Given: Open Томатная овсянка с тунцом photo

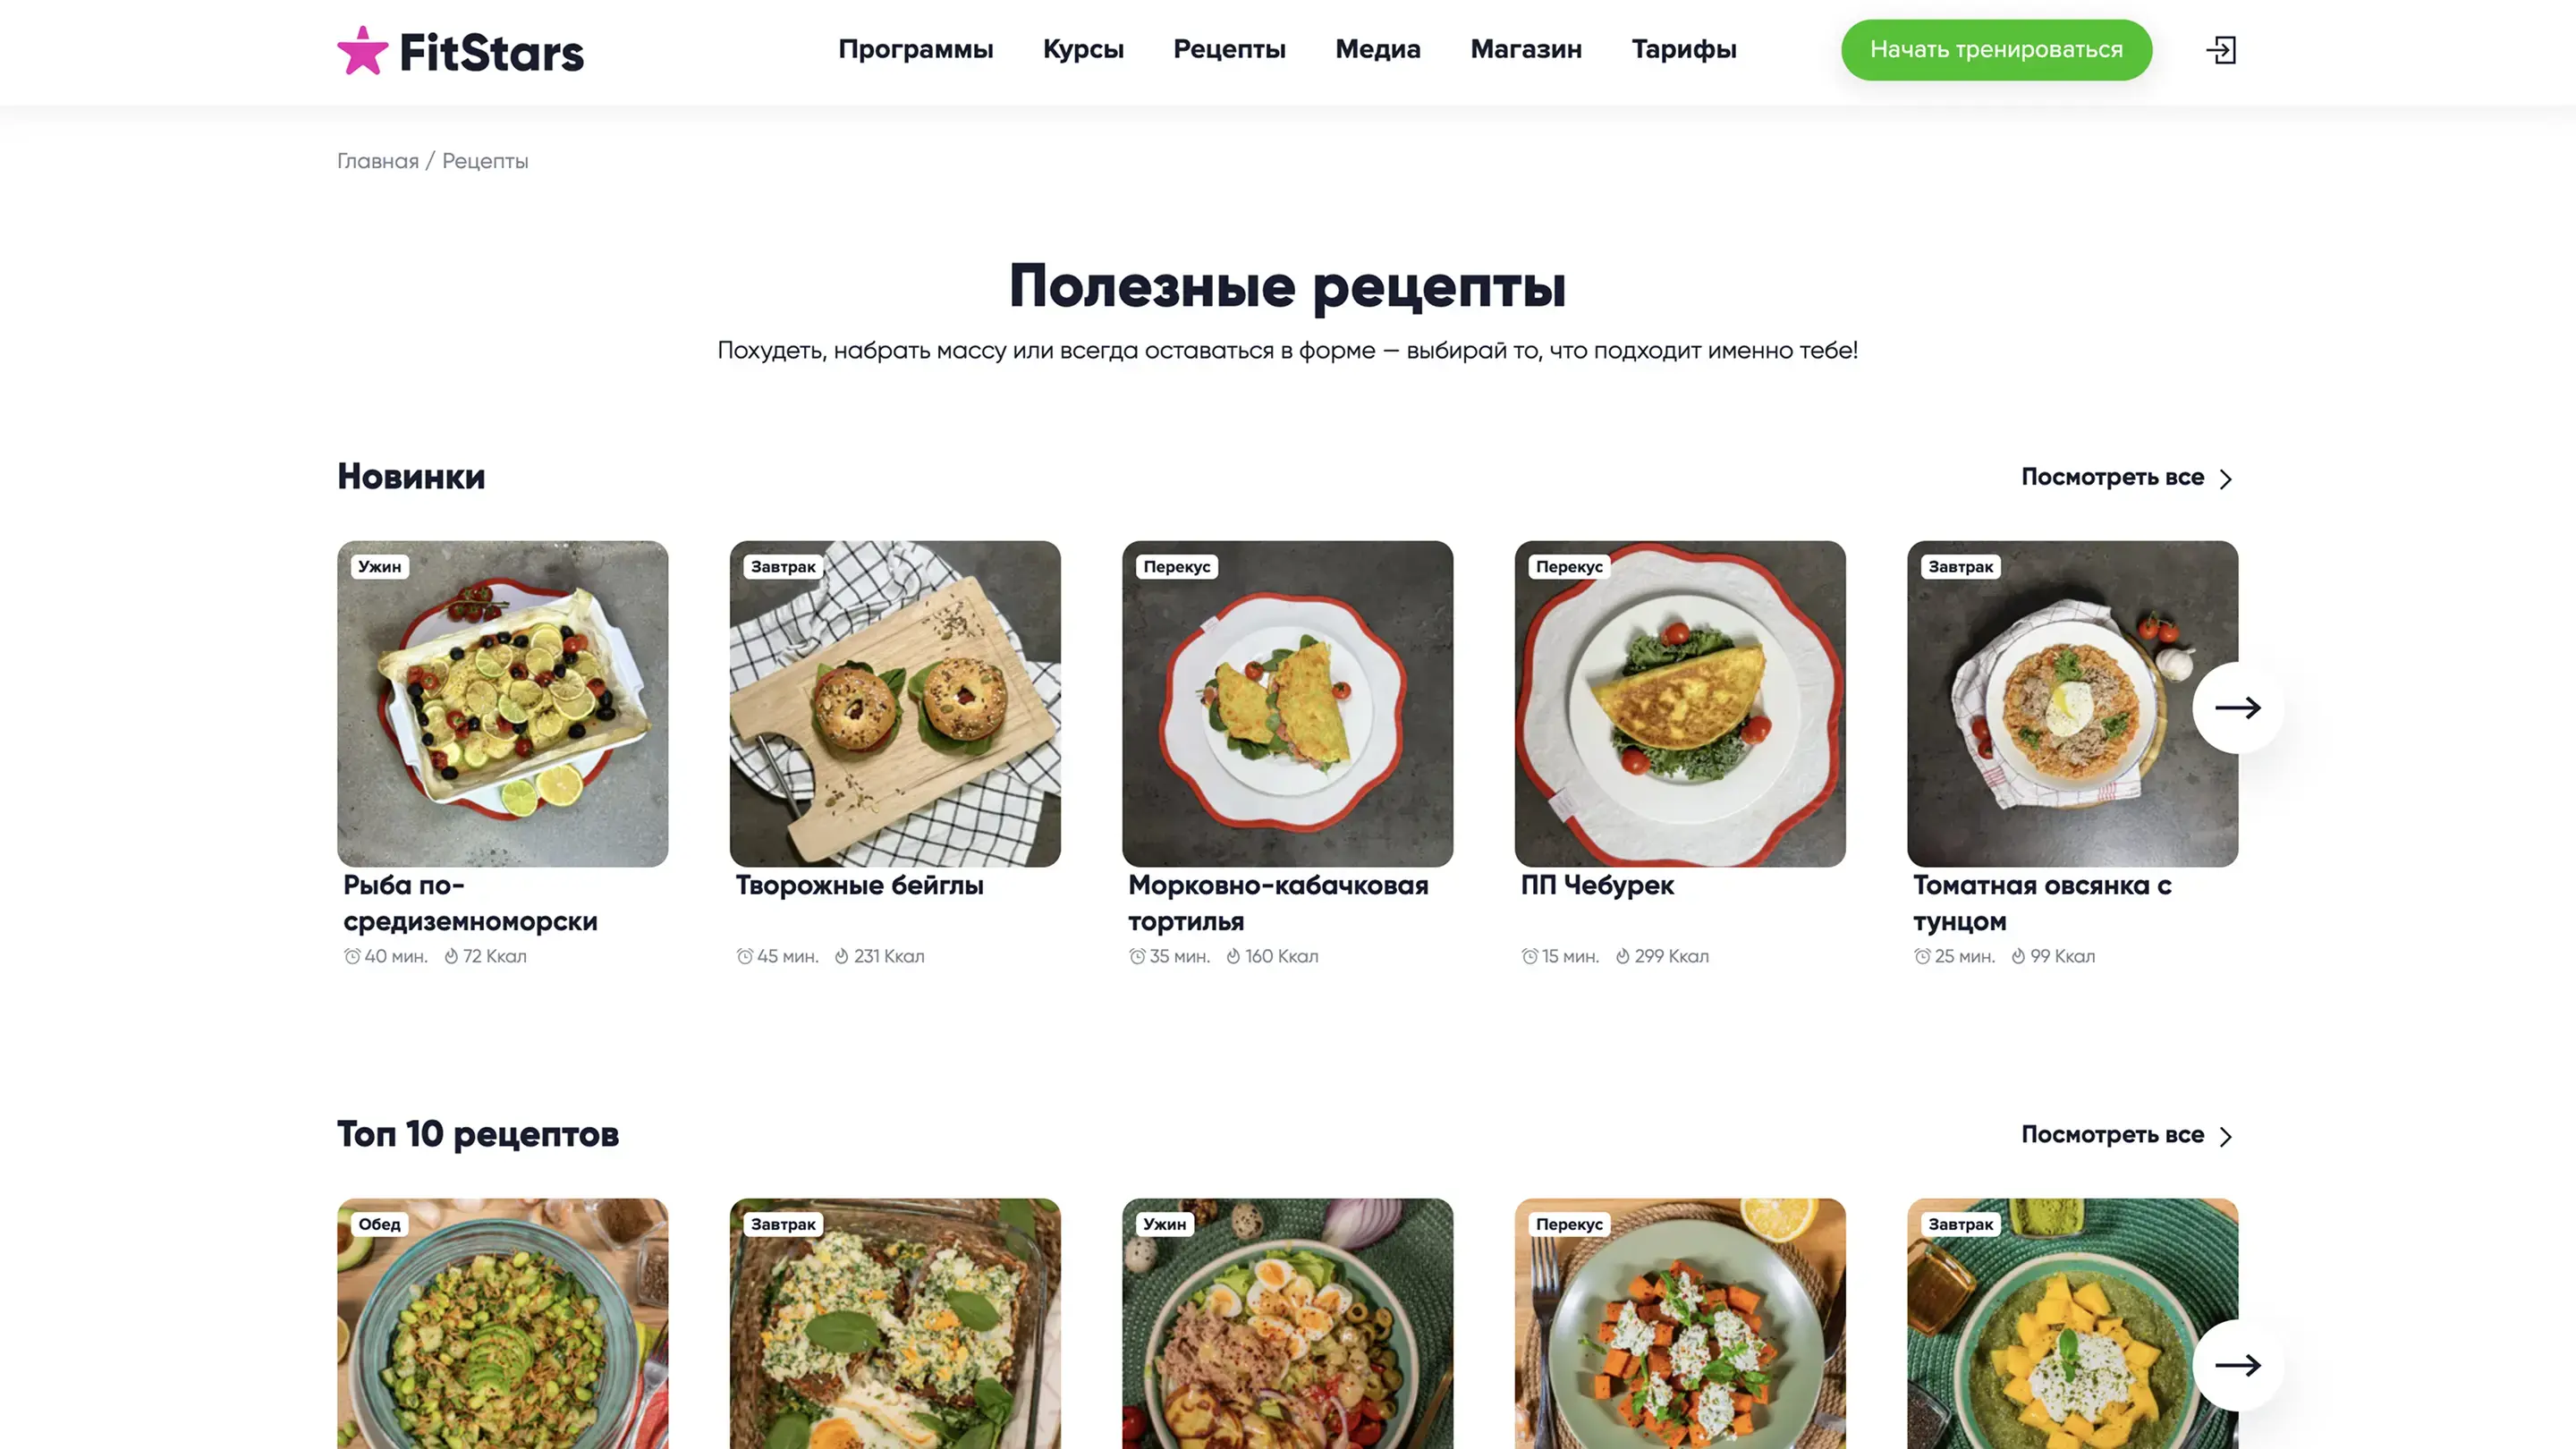Looking at the screenshot, I should pos(2072,704).
